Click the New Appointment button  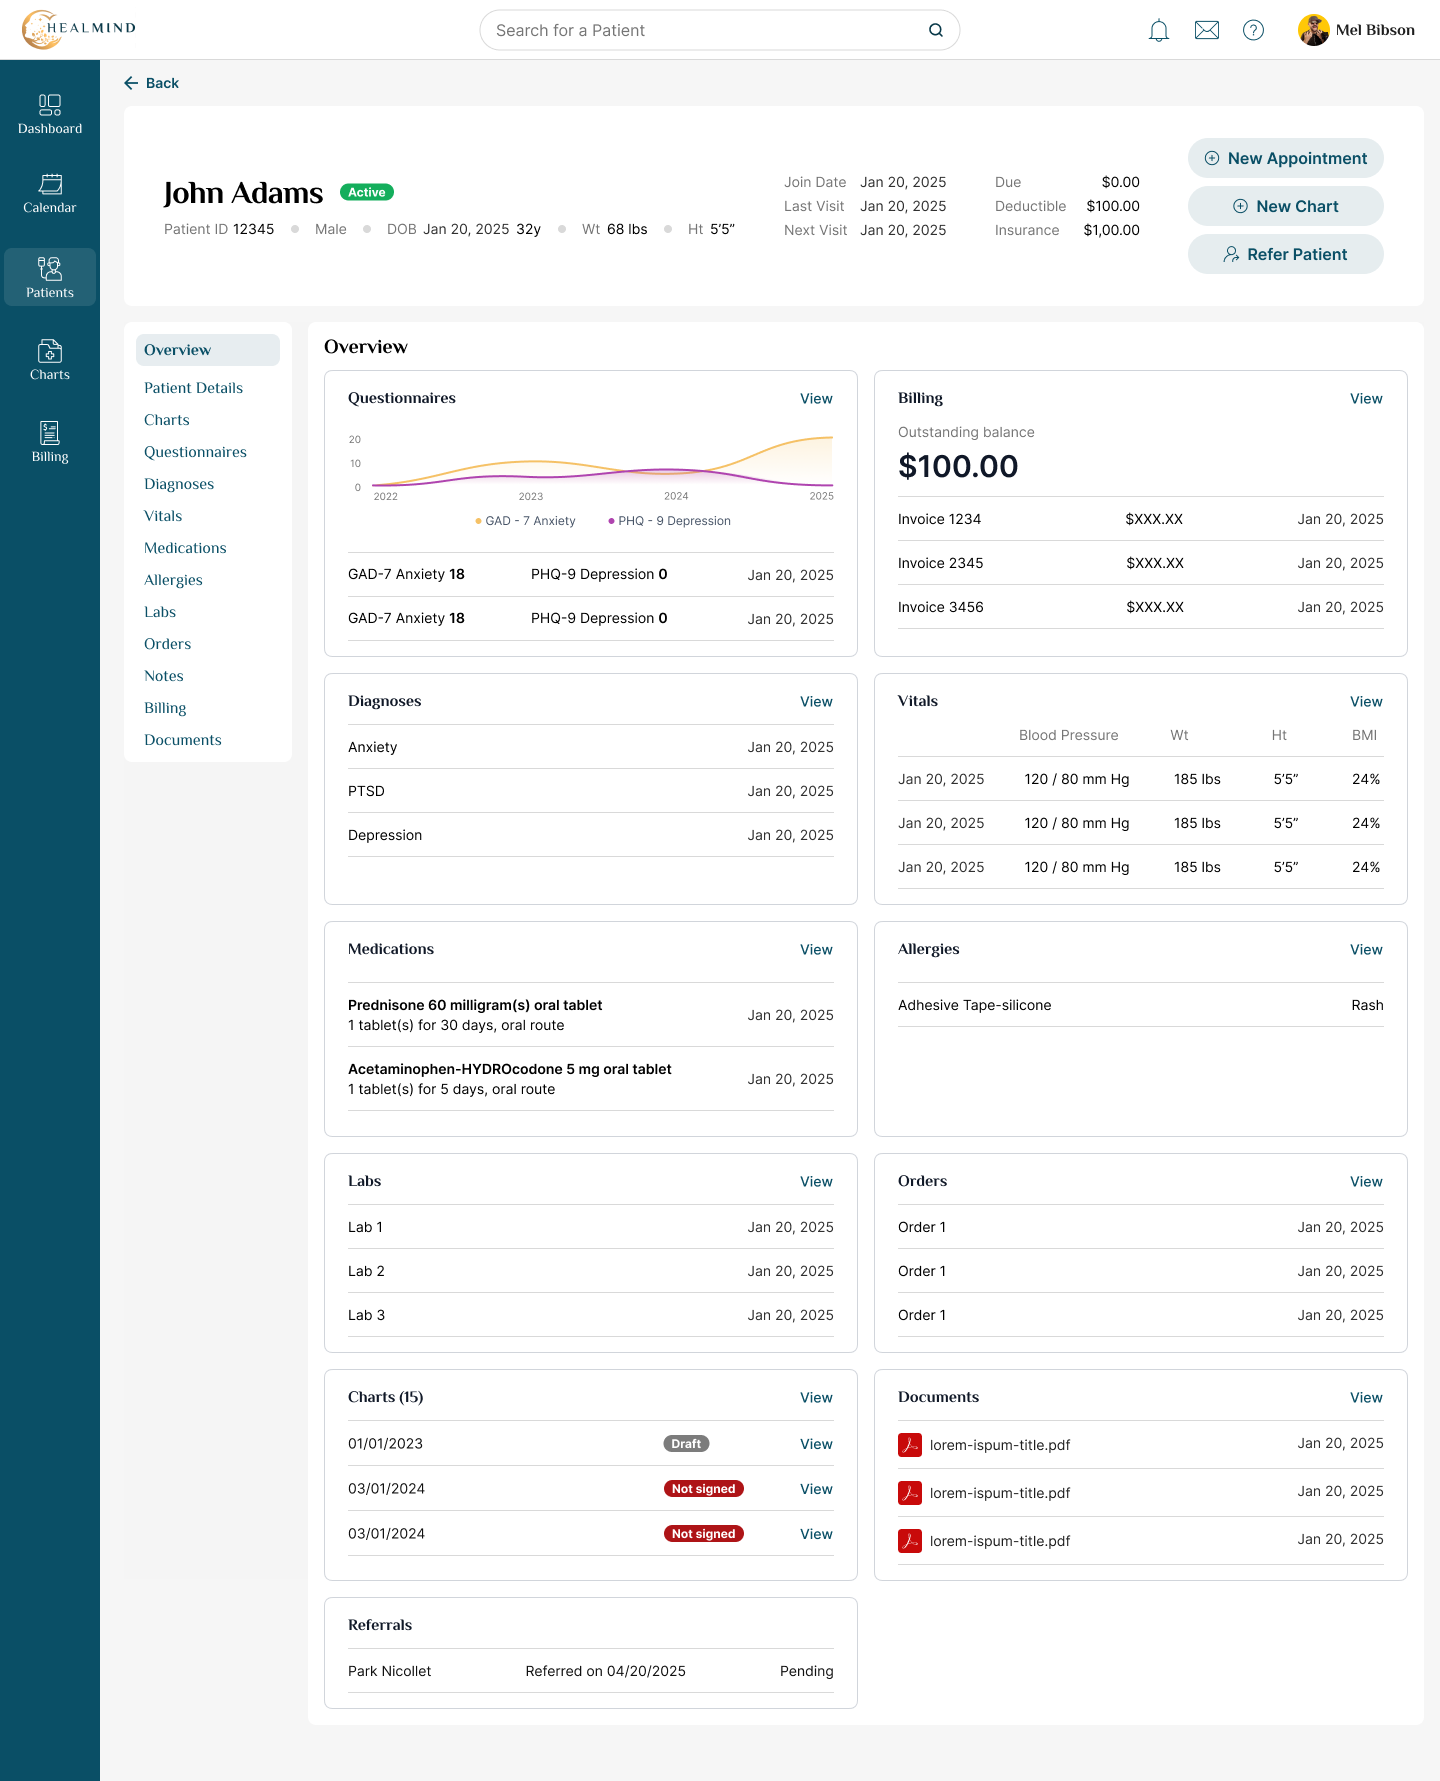click(x=1286, y=158)
